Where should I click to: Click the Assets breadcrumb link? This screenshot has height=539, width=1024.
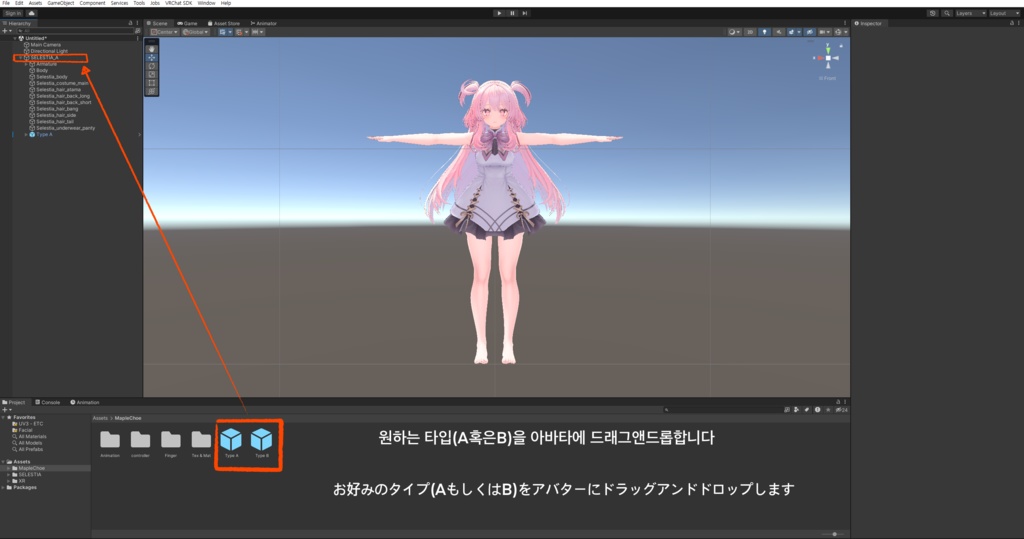tap(100, 418)
